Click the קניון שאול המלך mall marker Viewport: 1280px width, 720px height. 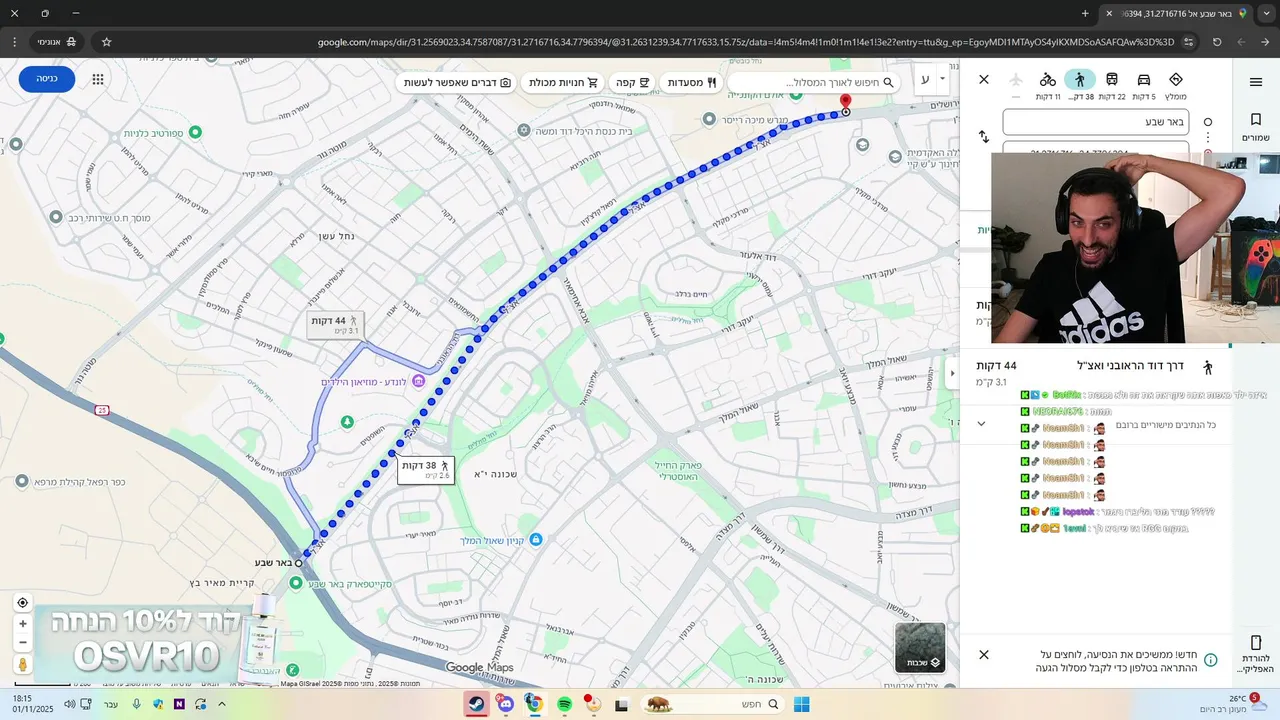pos(536,540)
